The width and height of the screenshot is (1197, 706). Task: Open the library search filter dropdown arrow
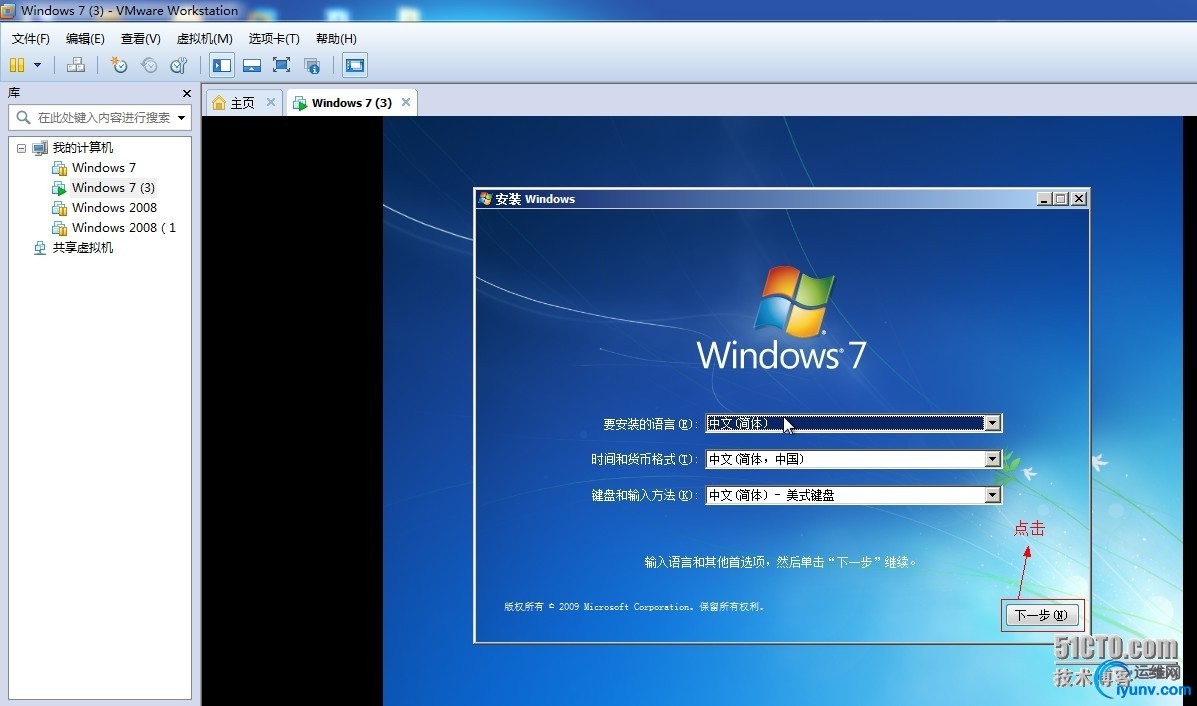[x=182, y=118]
